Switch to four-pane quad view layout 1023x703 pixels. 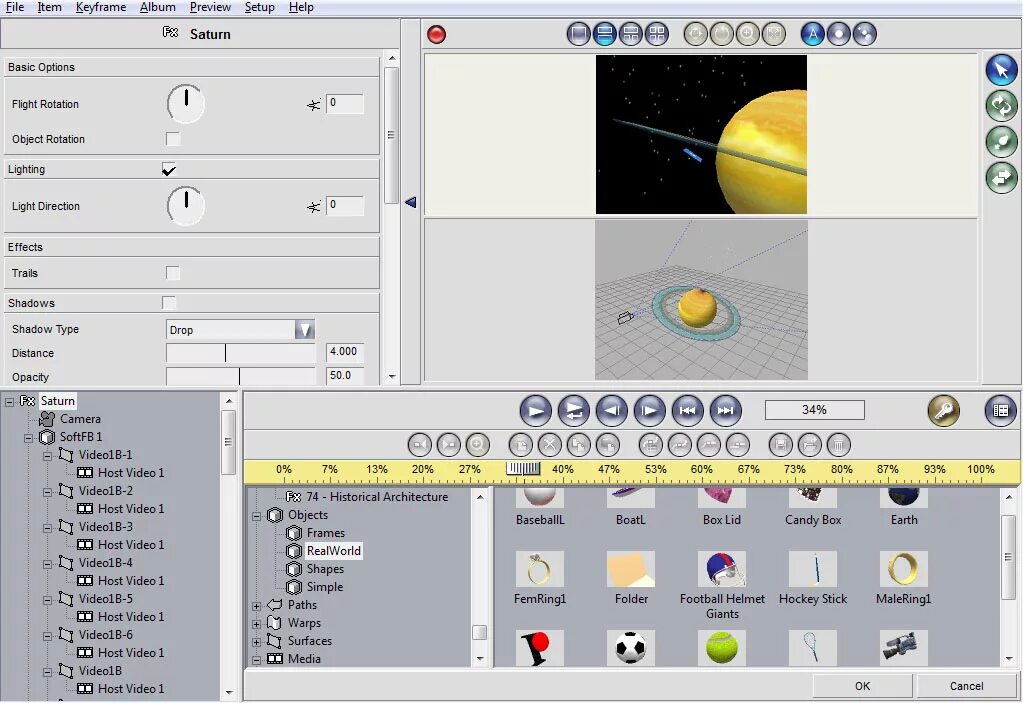(x=657, y=34)
